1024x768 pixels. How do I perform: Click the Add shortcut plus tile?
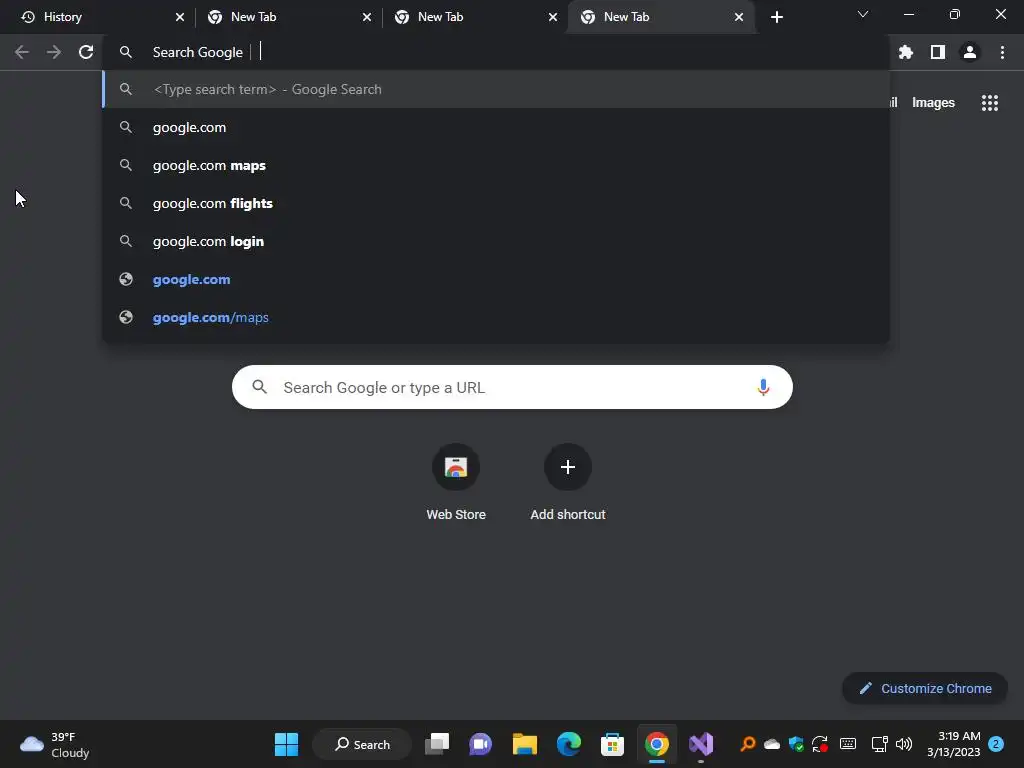pyautogui.click(x=568, y=483)
